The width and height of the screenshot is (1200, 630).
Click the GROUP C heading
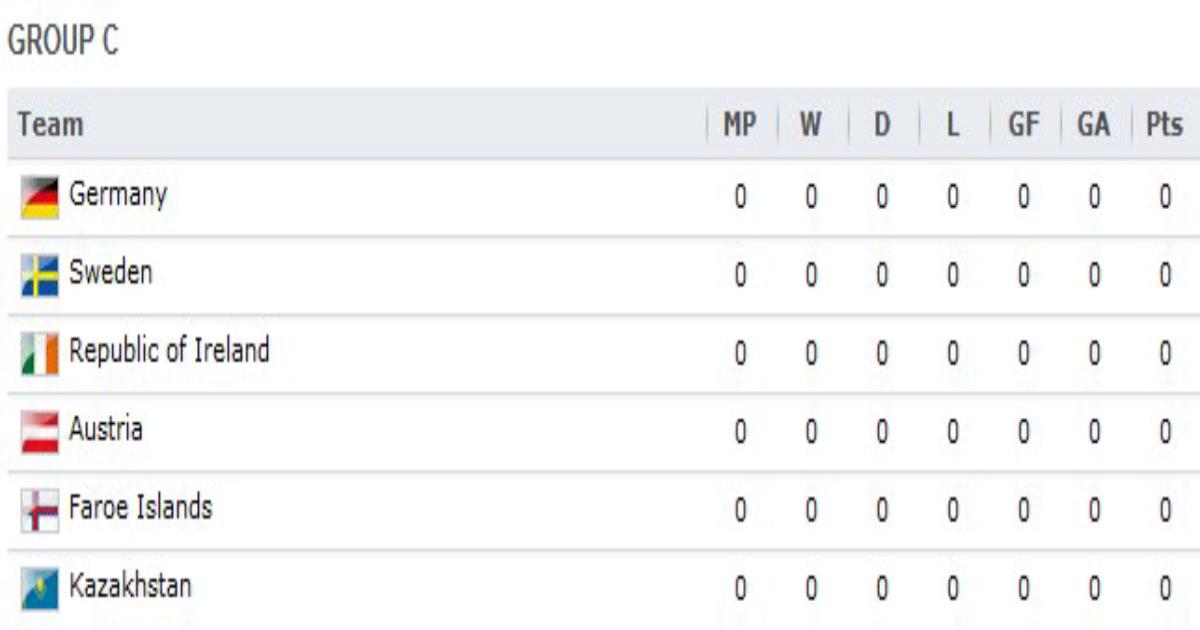63,41
